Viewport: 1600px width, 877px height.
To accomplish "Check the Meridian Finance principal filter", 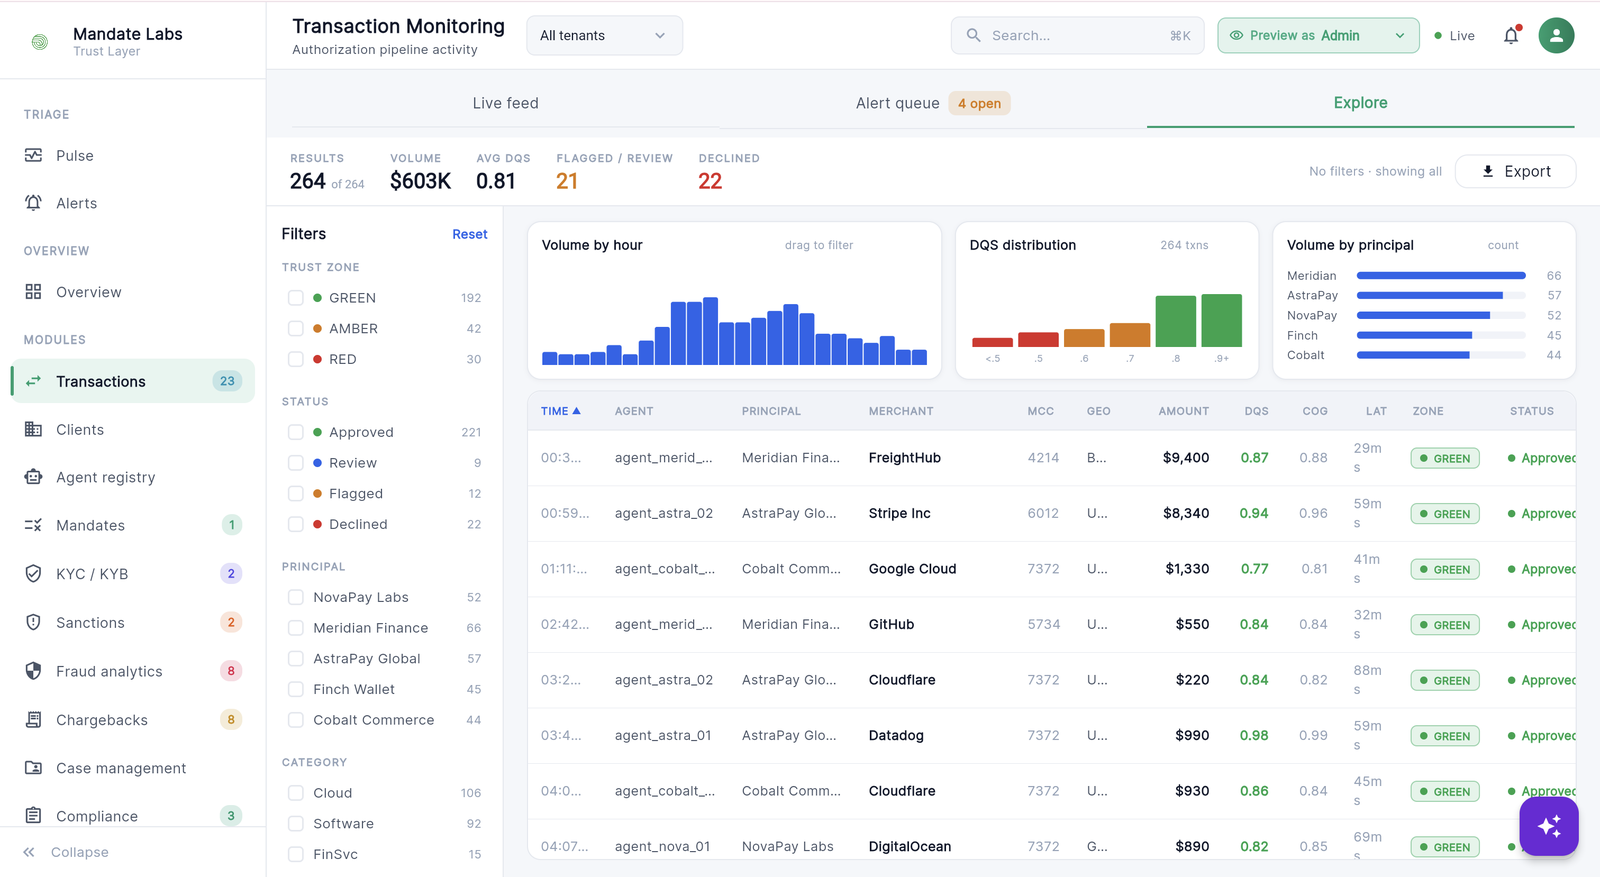I will [x=295, y=628].
